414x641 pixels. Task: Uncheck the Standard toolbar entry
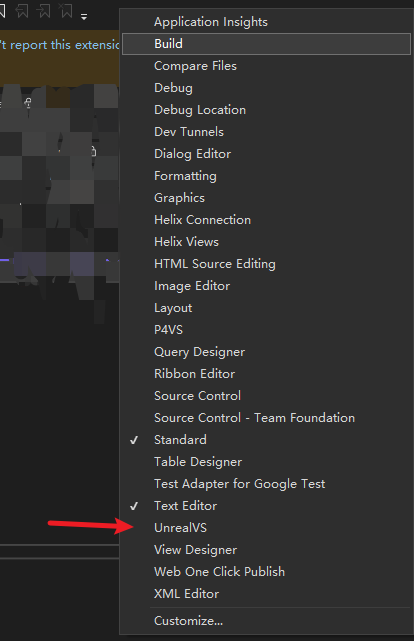[x=266, y=440]
